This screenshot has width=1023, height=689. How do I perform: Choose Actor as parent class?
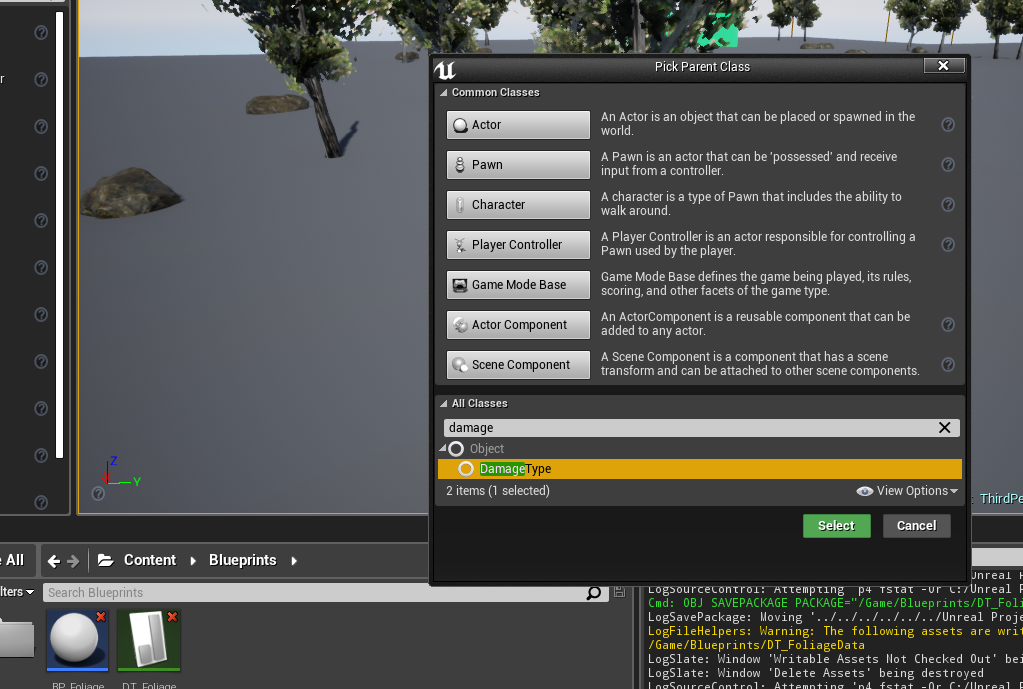click(x=518, y=125)
